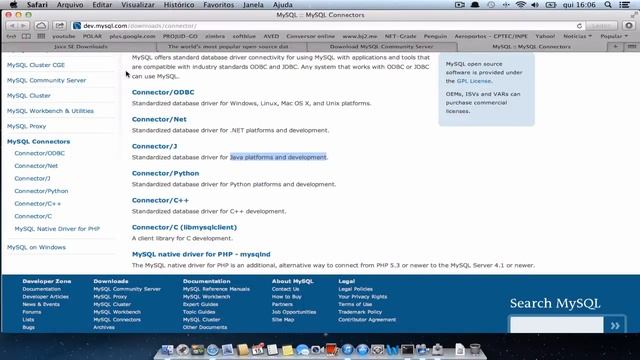Screen dimensions: 640x360
Task: Open Wi-Fi status icon in menu bar
Action: click(520, 5)
